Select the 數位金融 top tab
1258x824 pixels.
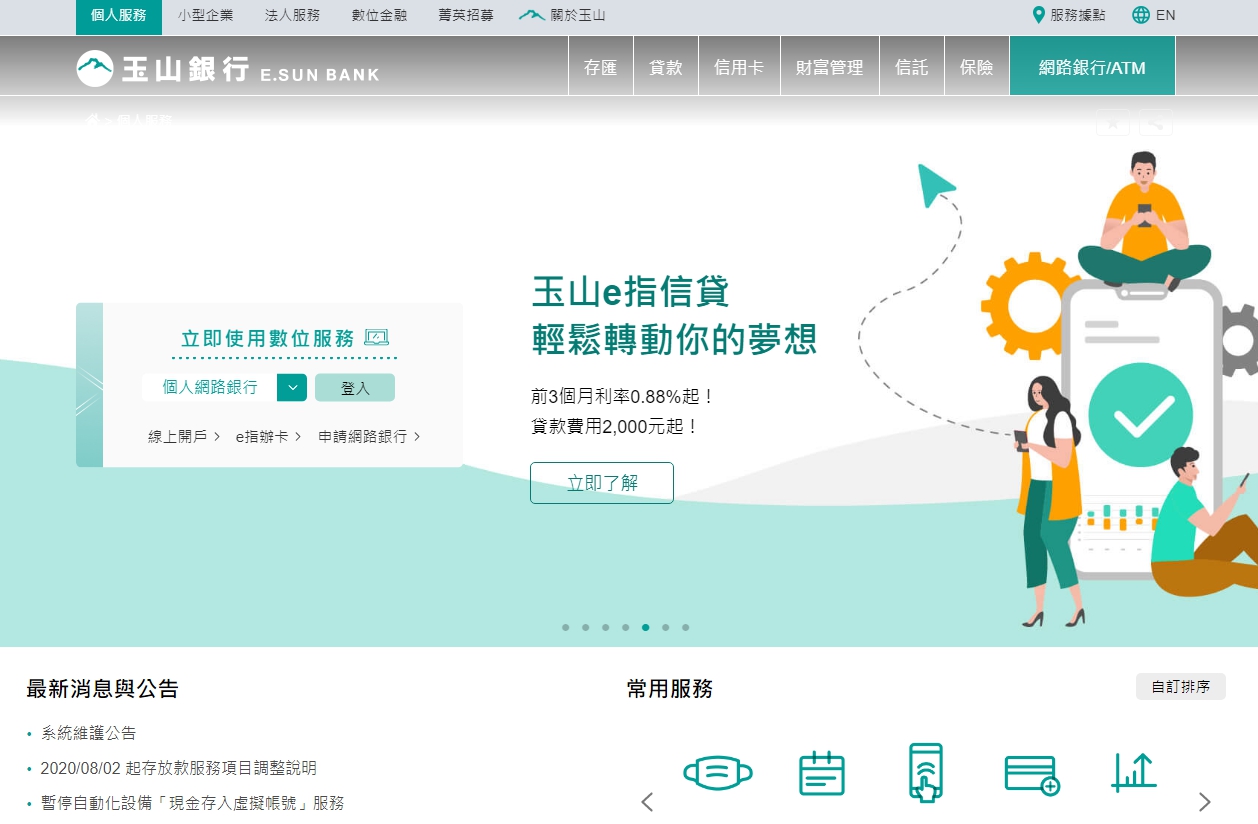pyautogui.click(x=379, y=16)
